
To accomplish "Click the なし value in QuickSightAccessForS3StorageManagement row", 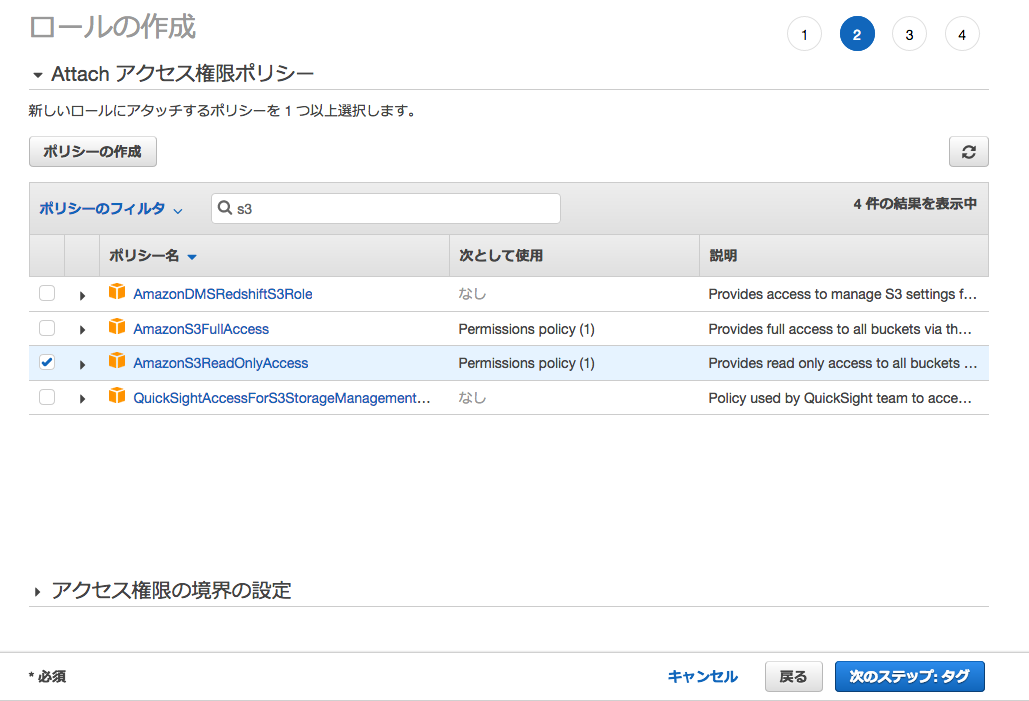I will [x=472, y=398].
